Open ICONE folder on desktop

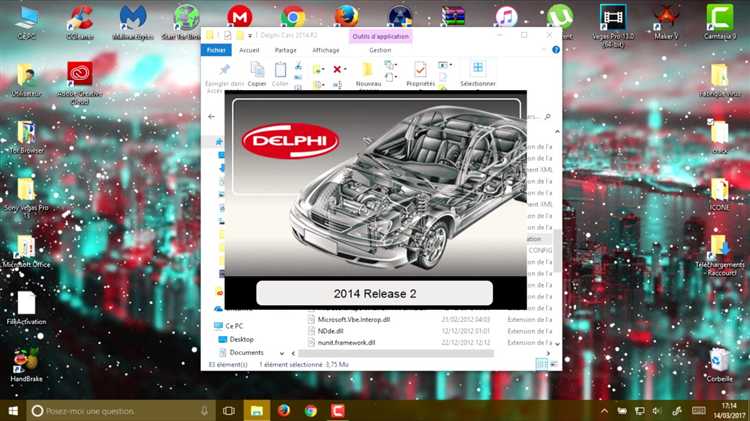tap(720, 194)
